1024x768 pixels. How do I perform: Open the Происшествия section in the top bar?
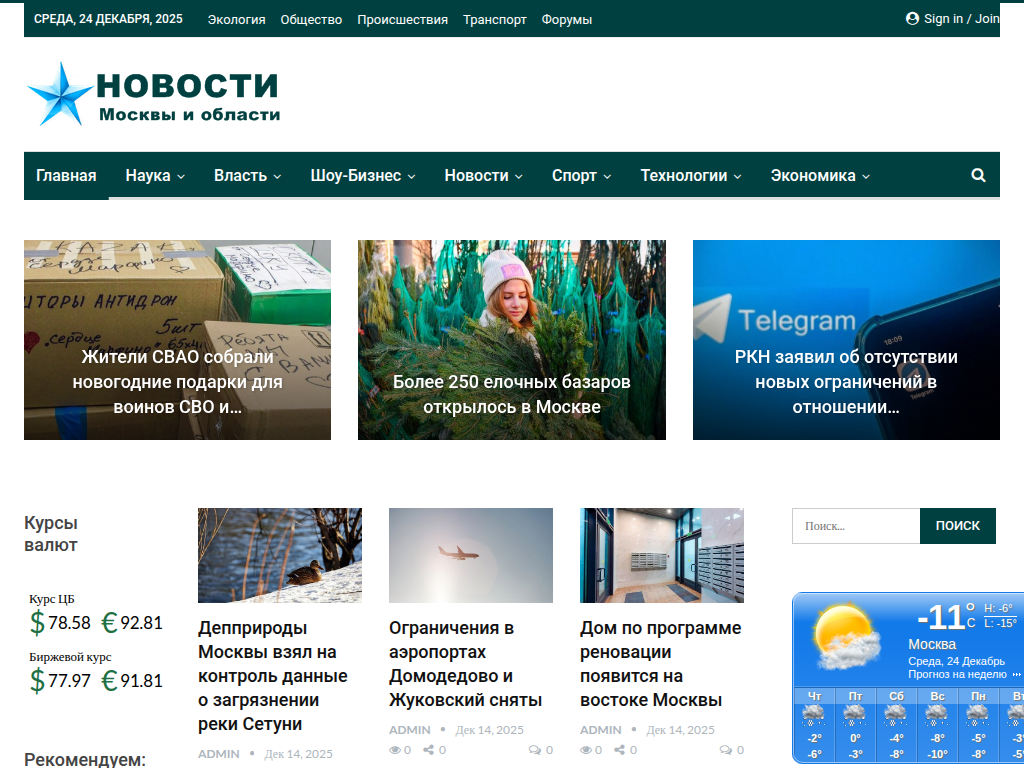402,18
